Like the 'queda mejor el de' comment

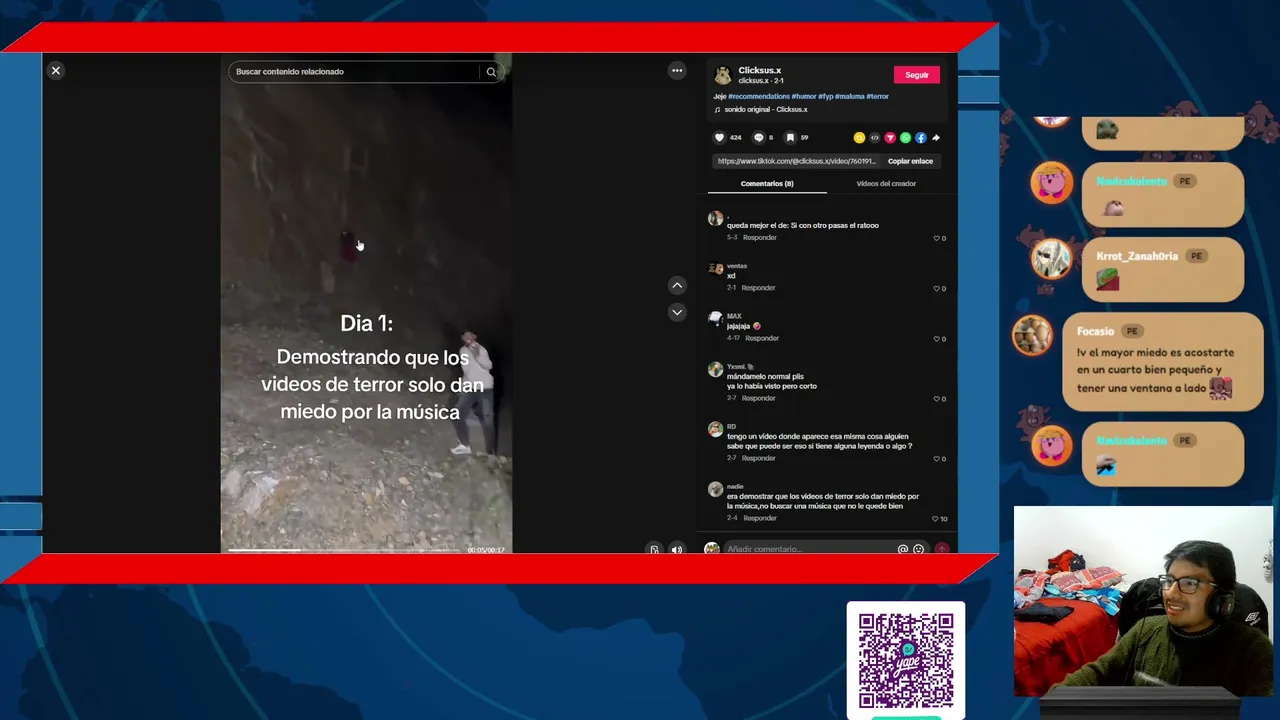(x=937, y=238)
